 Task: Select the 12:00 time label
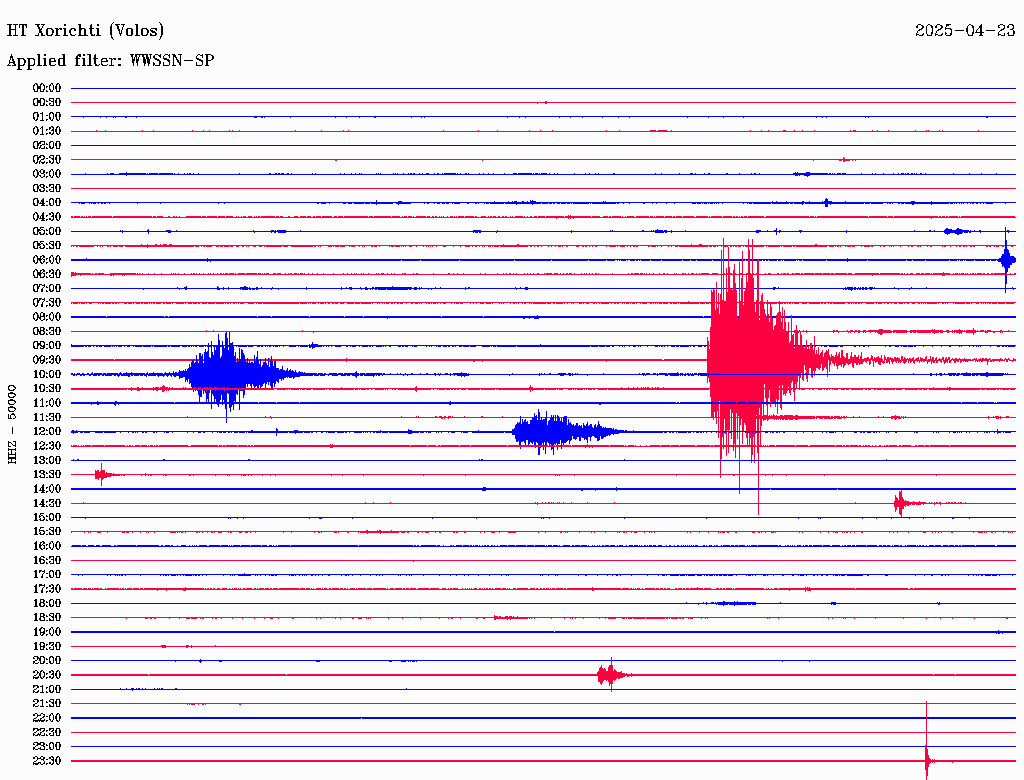47,432
